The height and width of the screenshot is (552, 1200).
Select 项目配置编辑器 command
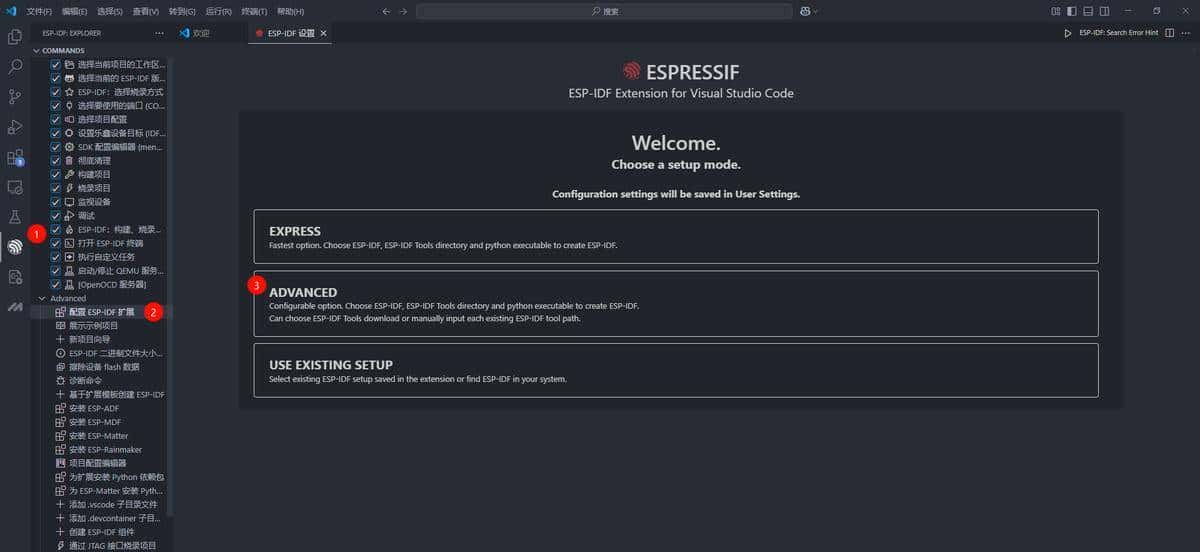(x=98, y=464)
